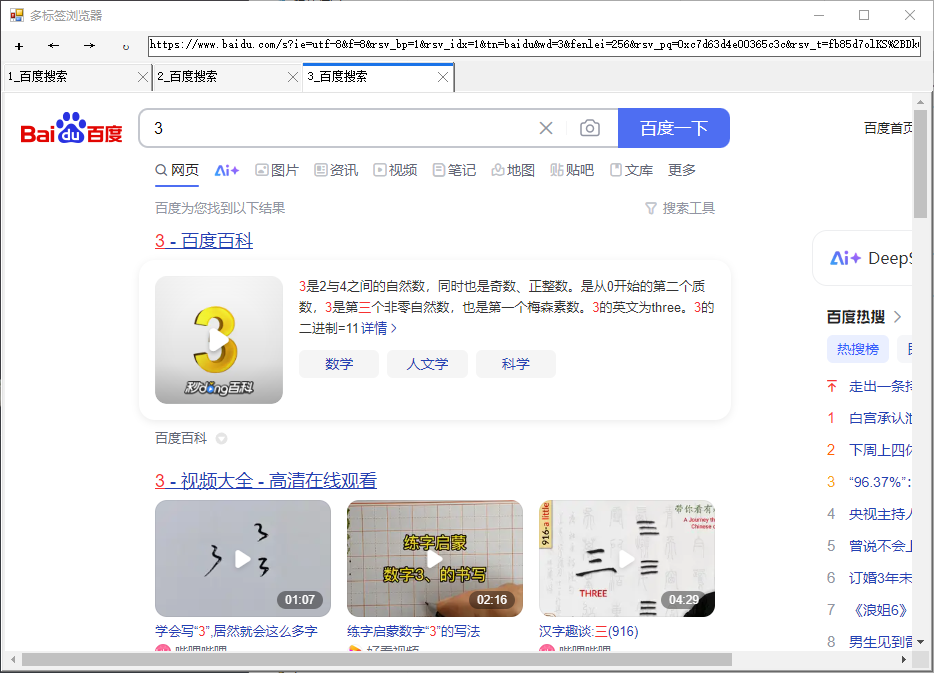Open 汉字趣谈:三(916) video title

(589, 631)
